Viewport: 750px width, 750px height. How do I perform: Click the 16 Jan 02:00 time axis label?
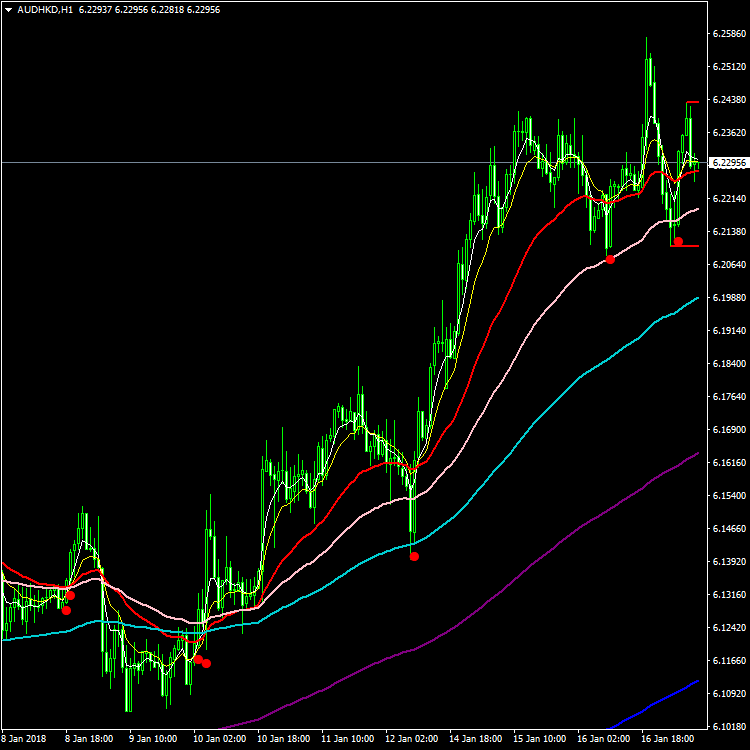[604, 739]
